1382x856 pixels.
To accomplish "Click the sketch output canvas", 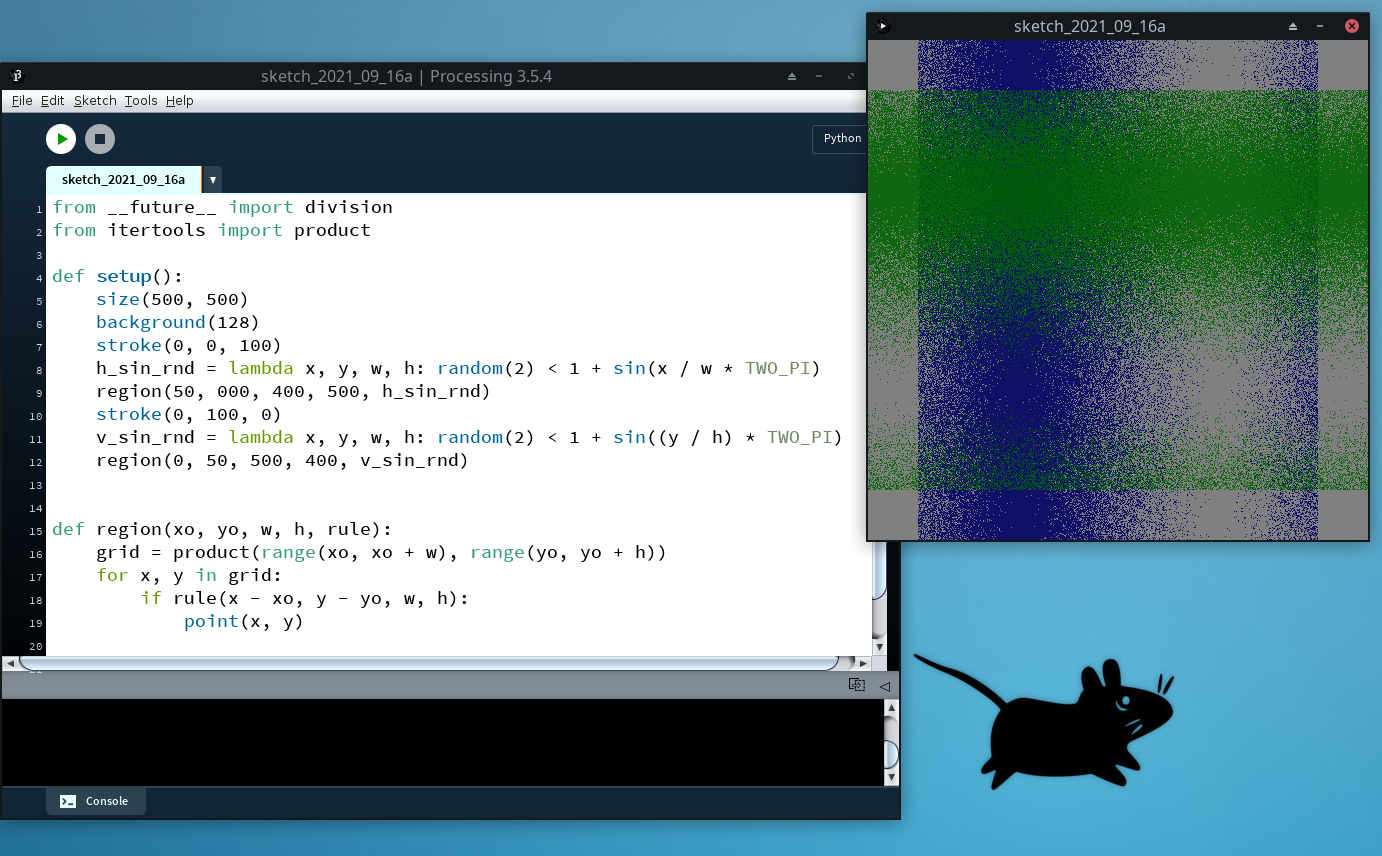I will pos(1117,290).
